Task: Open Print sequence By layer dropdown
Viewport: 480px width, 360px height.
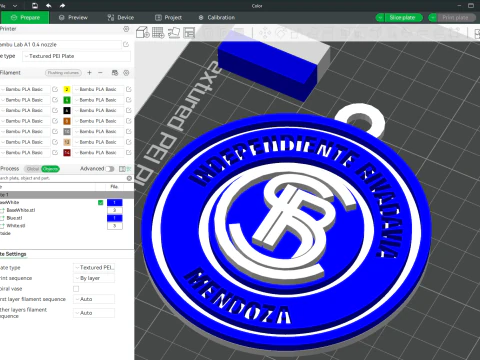Action: 94,278
